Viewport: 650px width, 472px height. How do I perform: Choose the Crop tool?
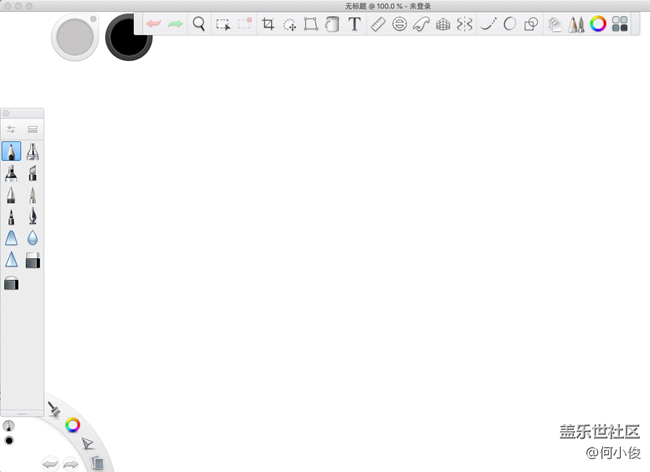tap(268, 24)
